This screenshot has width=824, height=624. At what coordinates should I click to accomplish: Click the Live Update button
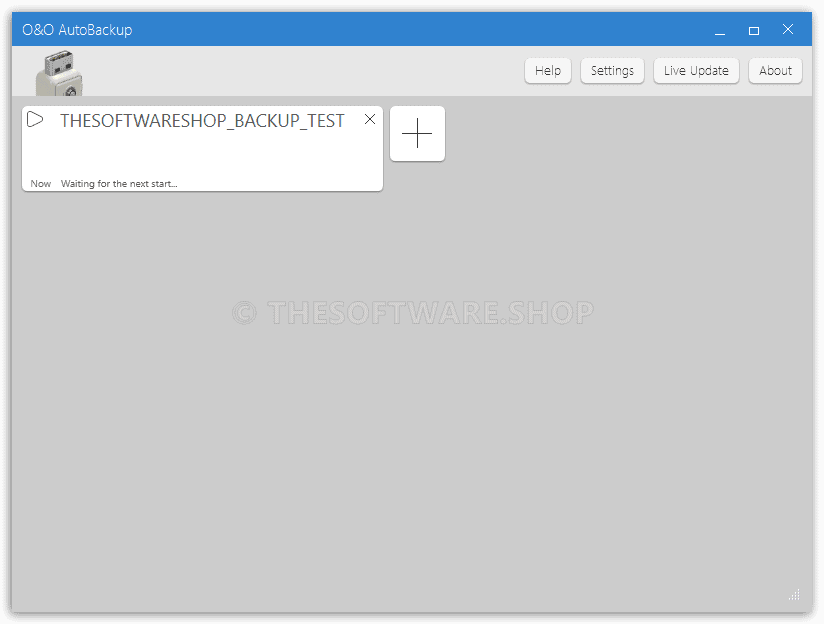click(696, 70)
